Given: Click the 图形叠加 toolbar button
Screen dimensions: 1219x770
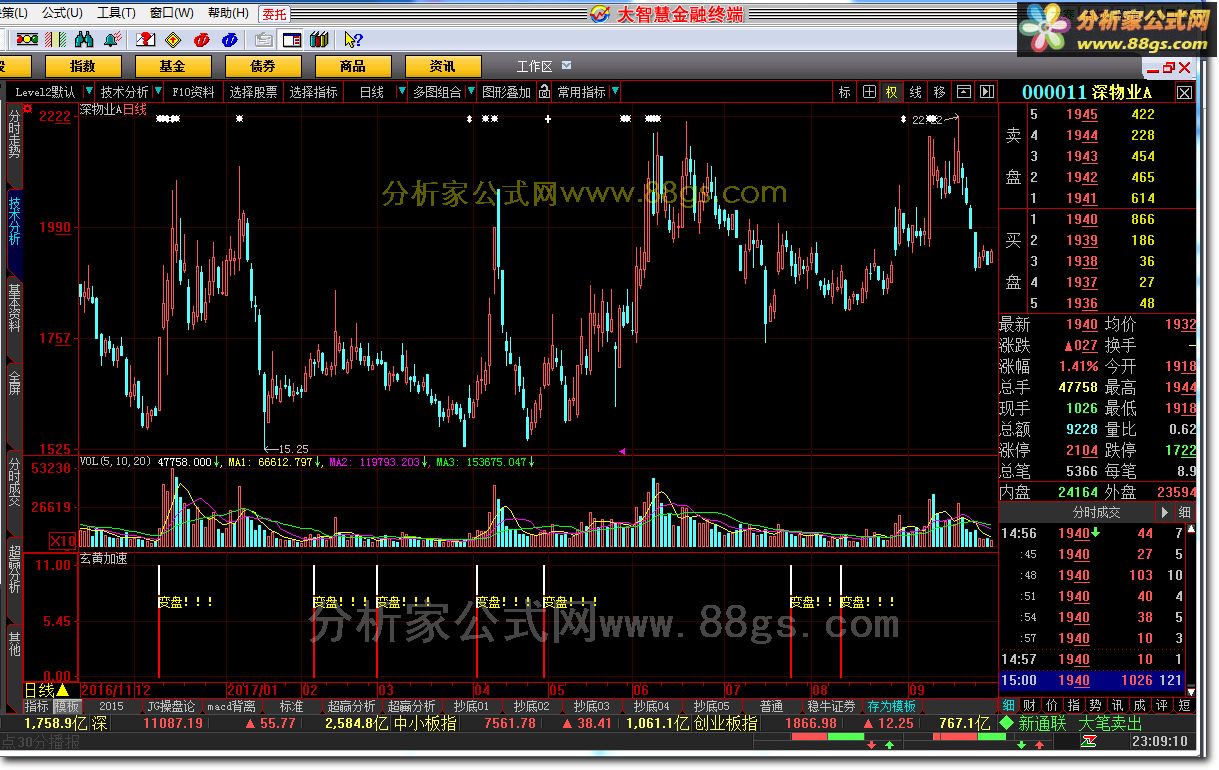Looking at the screenshot, I should pyautogui.click(x=506, y=92).
